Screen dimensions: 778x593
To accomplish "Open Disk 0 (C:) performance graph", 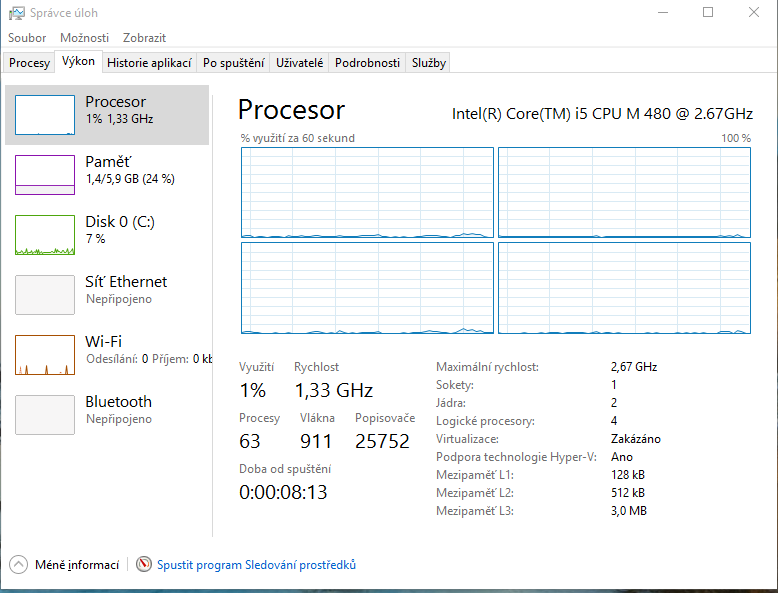I will (x=44, y=235).
